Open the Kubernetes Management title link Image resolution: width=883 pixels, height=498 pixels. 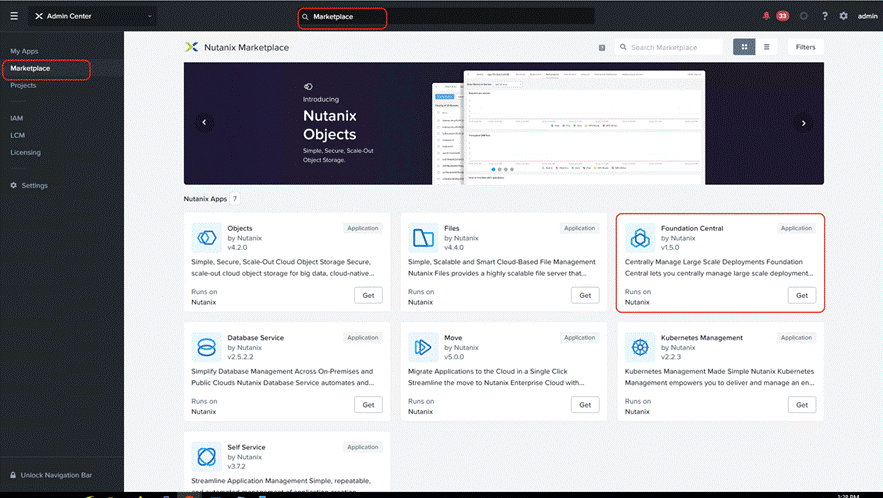(702, 337)
